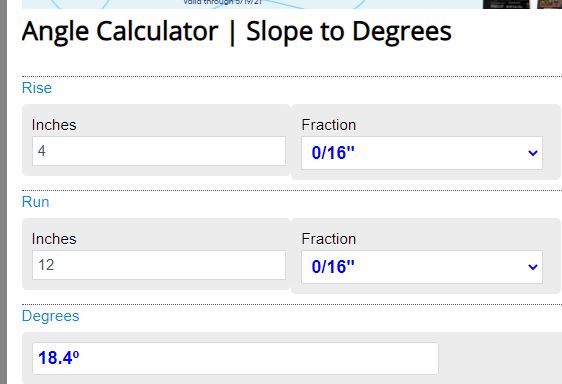Click the Inches label in the Rise section

pos(54,125)
